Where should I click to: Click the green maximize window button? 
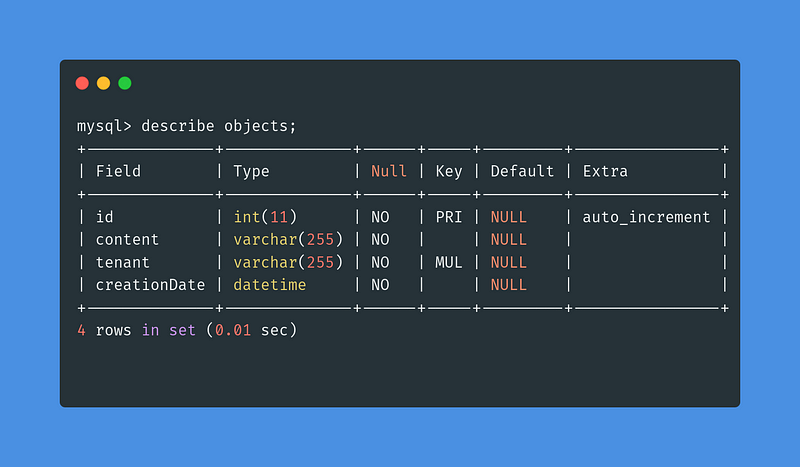pos(125,83)
